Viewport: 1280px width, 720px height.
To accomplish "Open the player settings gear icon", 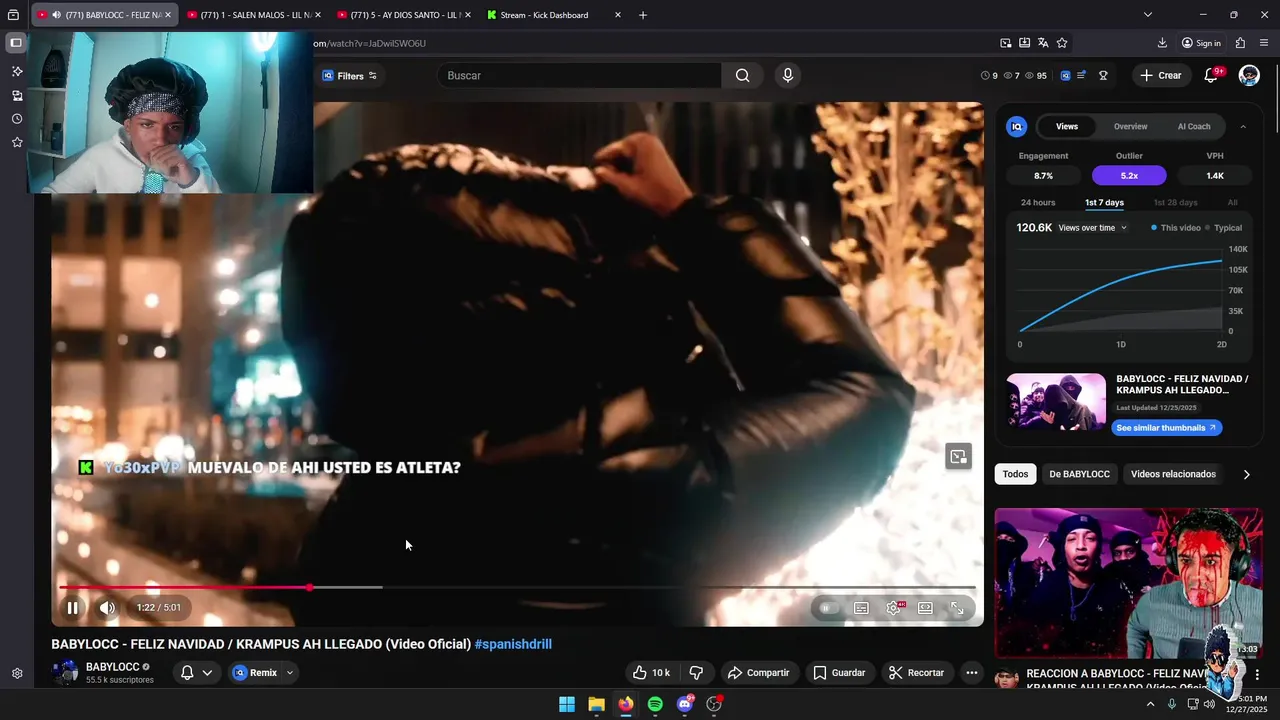I will pos(893,608).
